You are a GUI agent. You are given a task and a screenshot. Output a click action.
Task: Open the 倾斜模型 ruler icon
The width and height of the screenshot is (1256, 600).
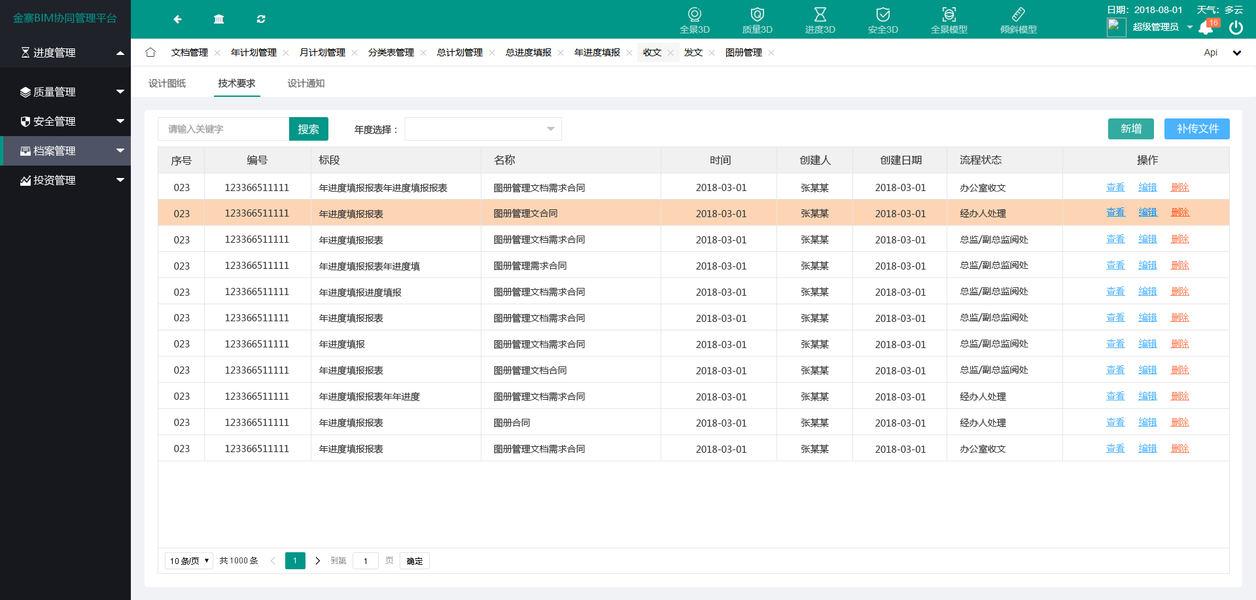pos(1018,14)
